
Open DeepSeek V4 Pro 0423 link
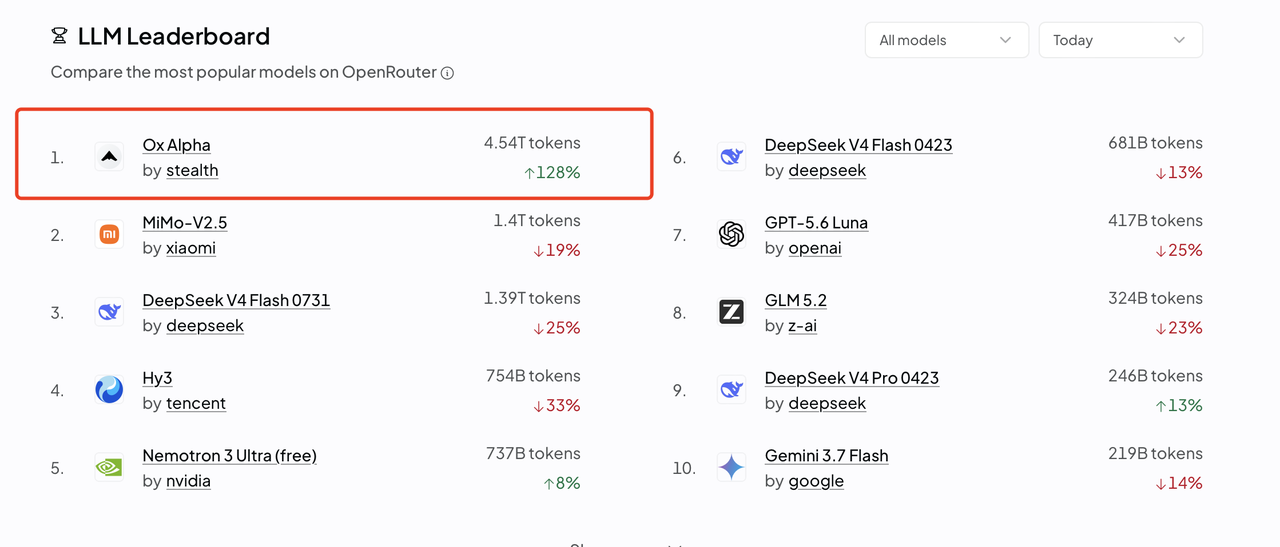click(x=852, y=378)
